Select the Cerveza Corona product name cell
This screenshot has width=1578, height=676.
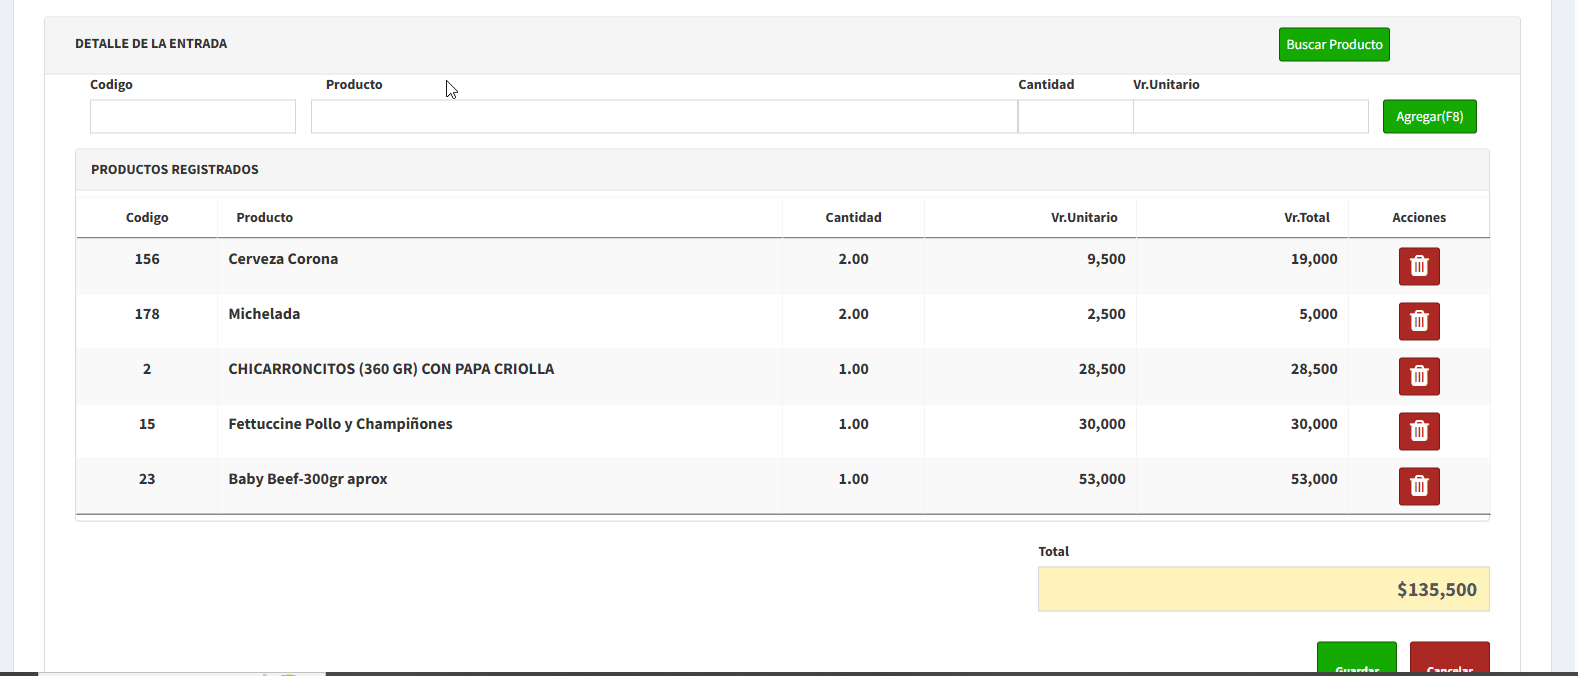(x=283, y=259)
